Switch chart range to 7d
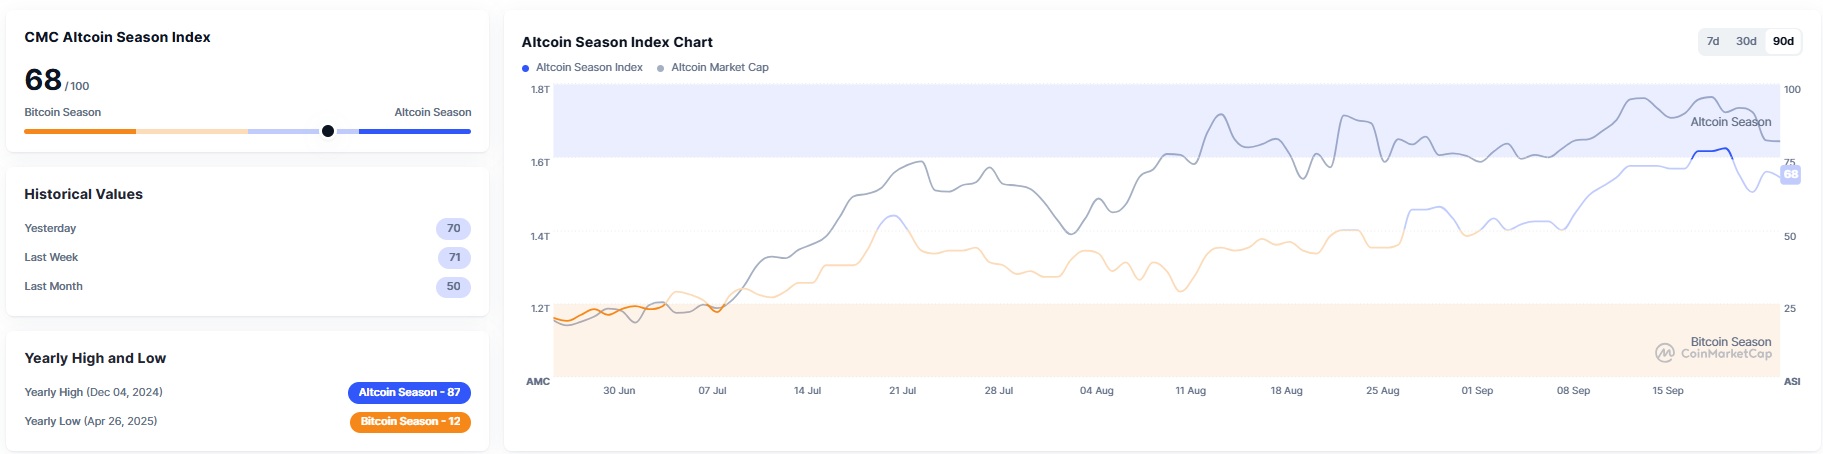The height and width of the screenshot is (454, 1823). [1713, 41]
